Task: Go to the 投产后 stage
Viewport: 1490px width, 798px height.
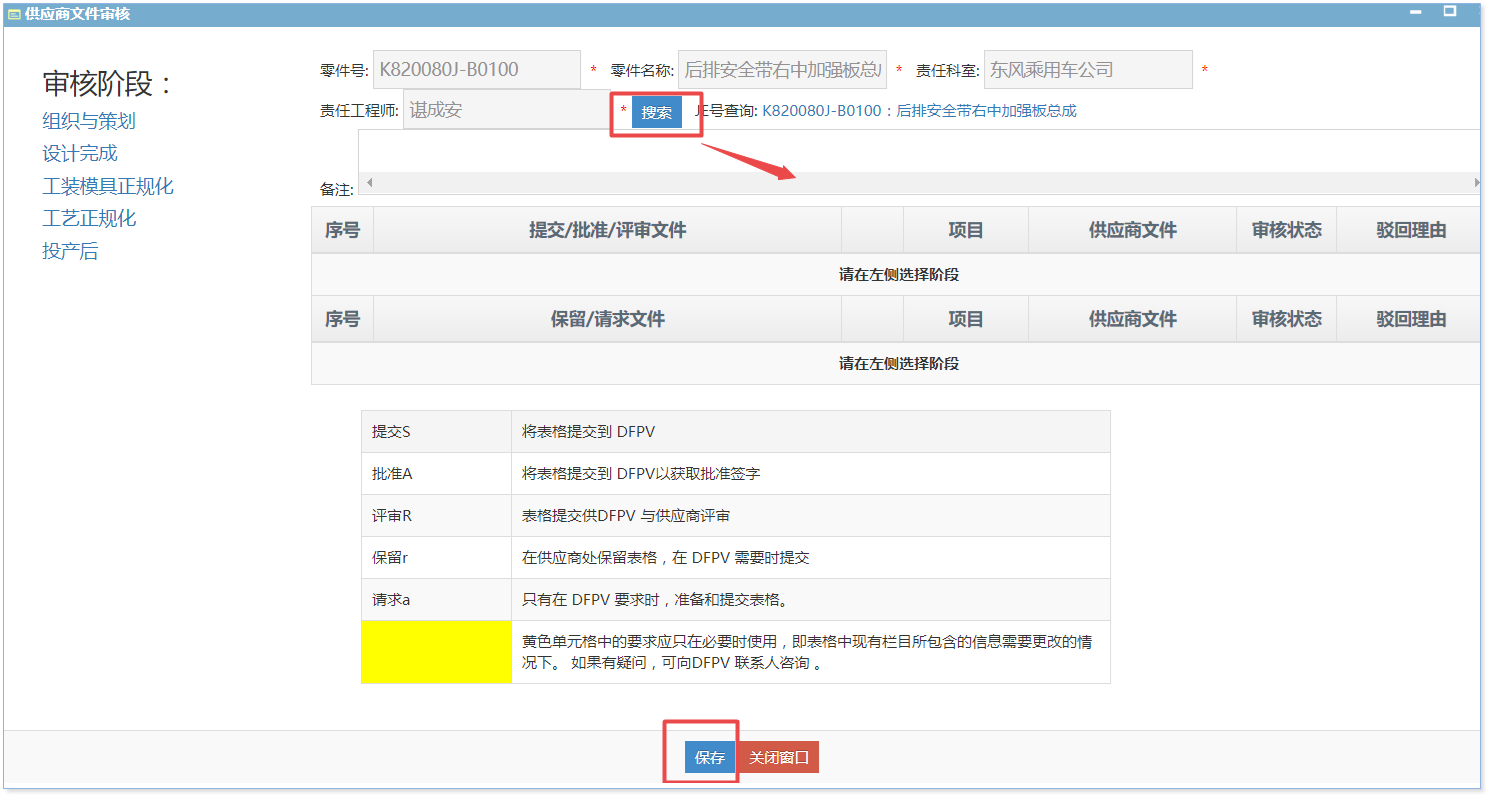Action: pos(70,251)
